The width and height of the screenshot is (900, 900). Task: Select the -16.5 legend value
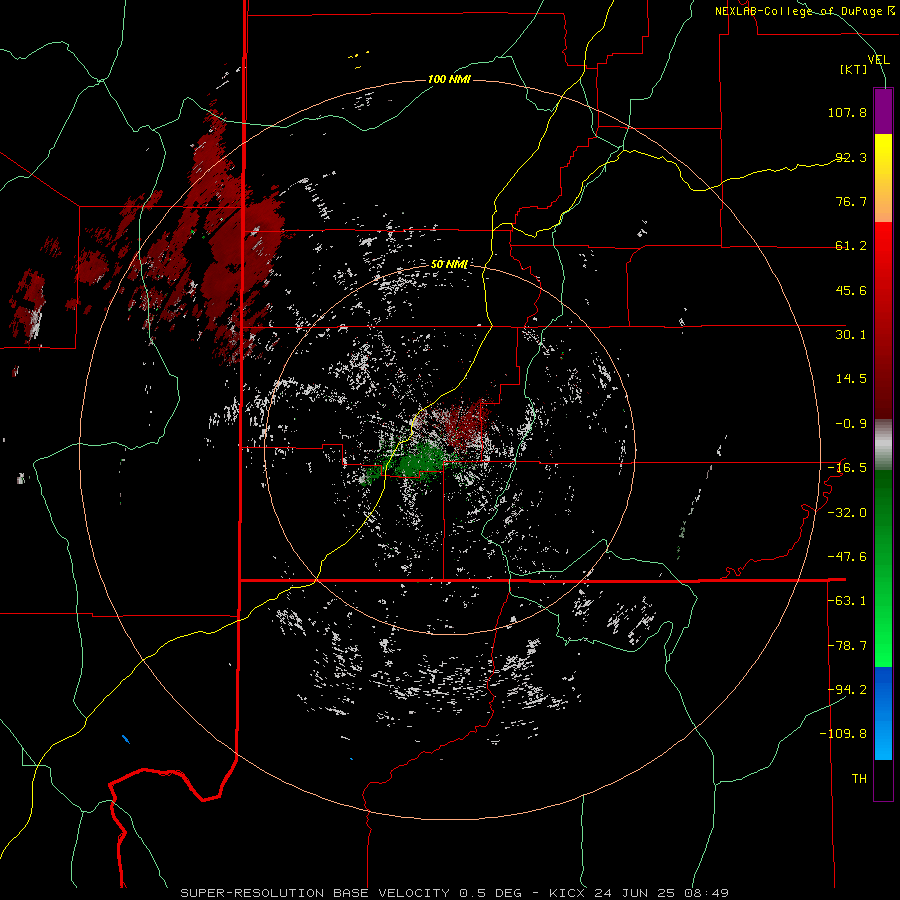click(x=847, y=468)
